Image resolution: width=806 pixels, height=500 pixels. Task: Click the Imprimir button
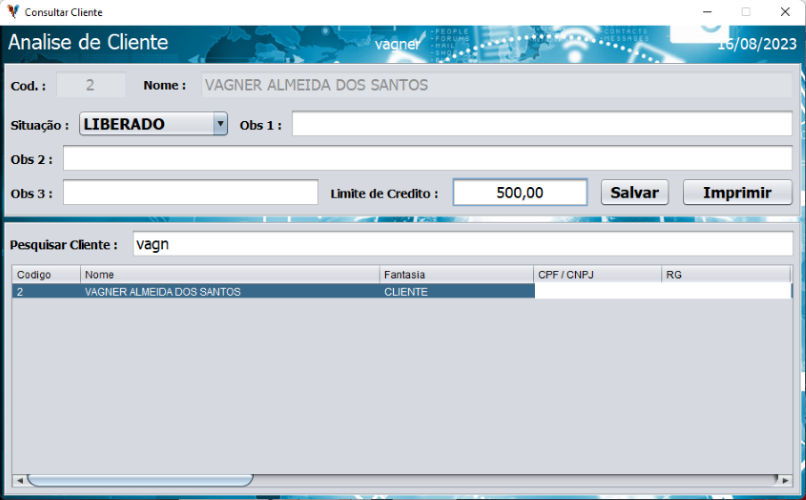737,193
